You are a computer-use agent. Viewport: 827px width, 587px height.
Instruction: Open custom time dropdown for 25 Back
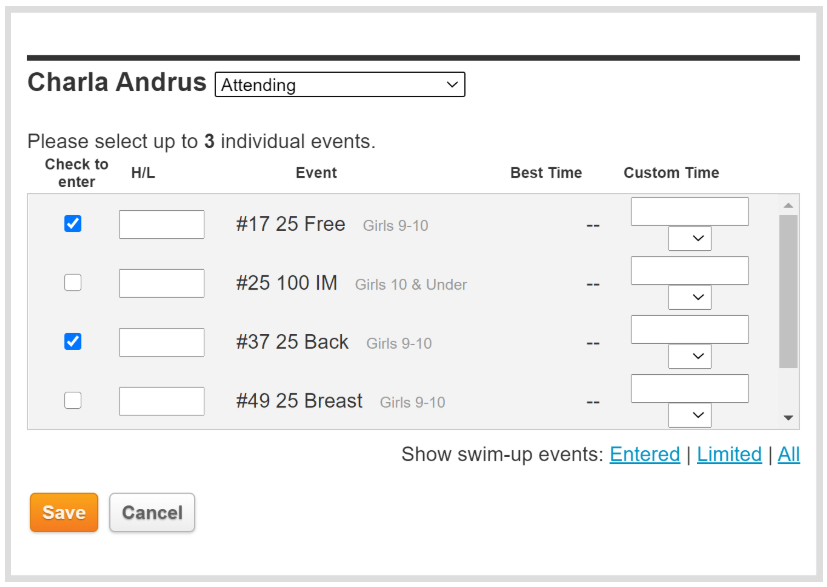pyautogui.click(x=690, y=357)
